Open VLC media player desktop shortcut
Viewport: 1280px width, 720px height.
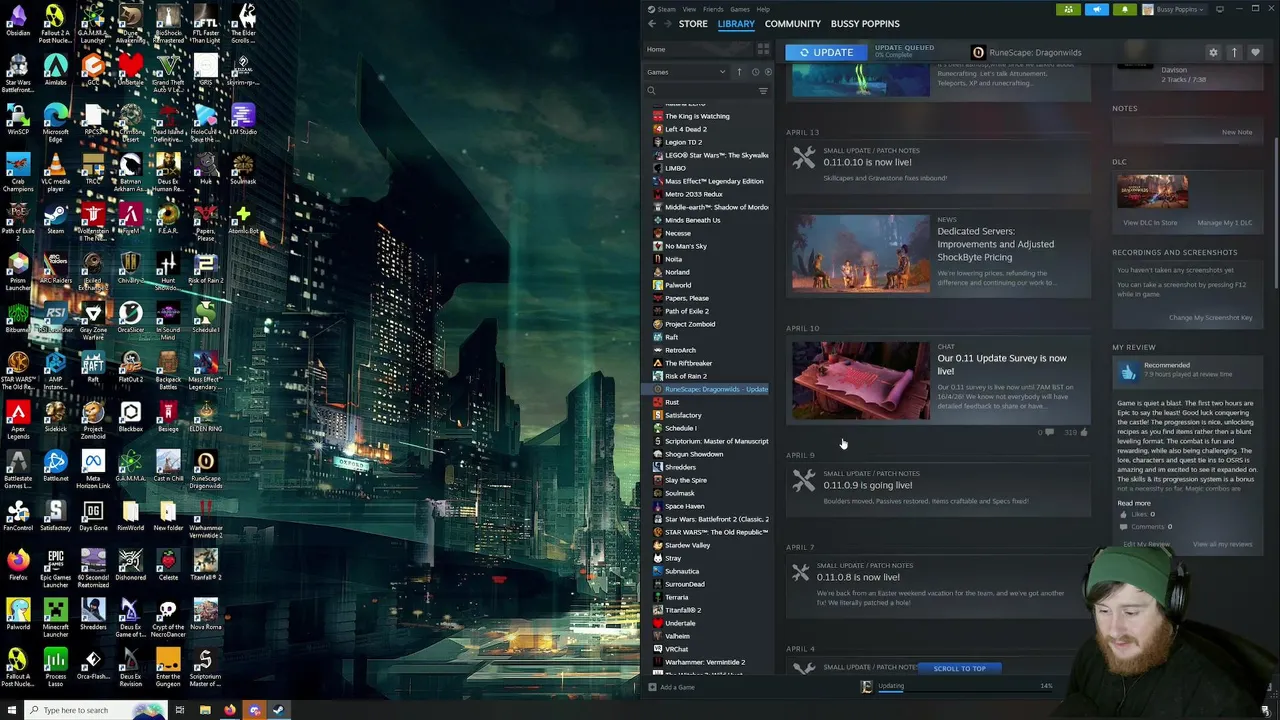55,172
